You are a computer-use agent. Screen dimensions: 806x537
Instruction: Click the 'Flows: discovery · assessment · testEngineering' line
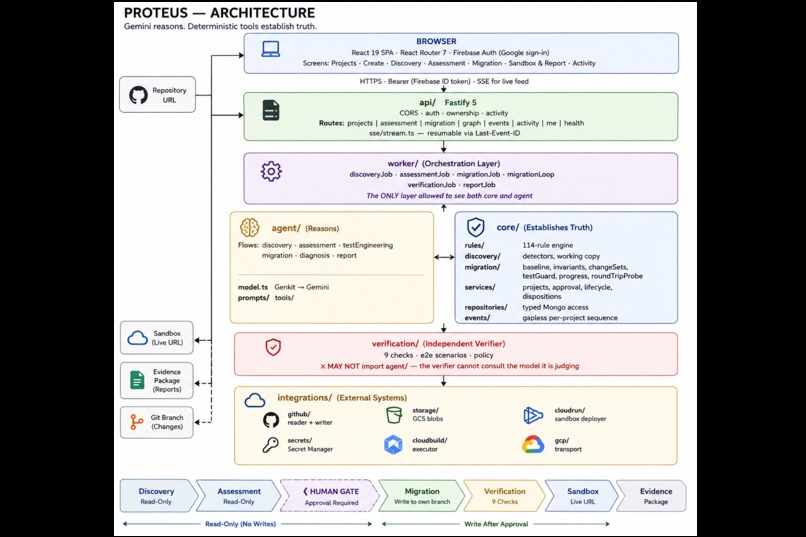pos(315,245)
